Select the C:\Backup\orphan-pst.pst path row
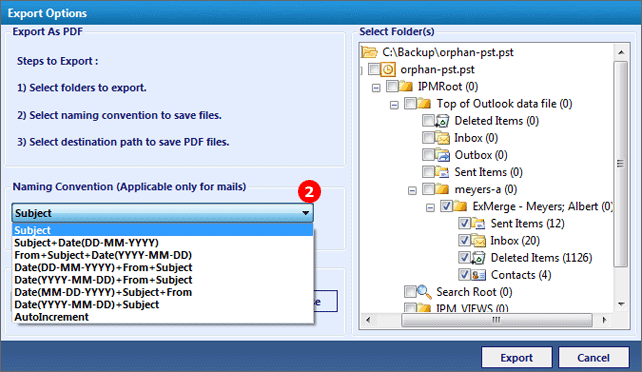This screenshot has height=372, width=642. [x=448, y=52]
